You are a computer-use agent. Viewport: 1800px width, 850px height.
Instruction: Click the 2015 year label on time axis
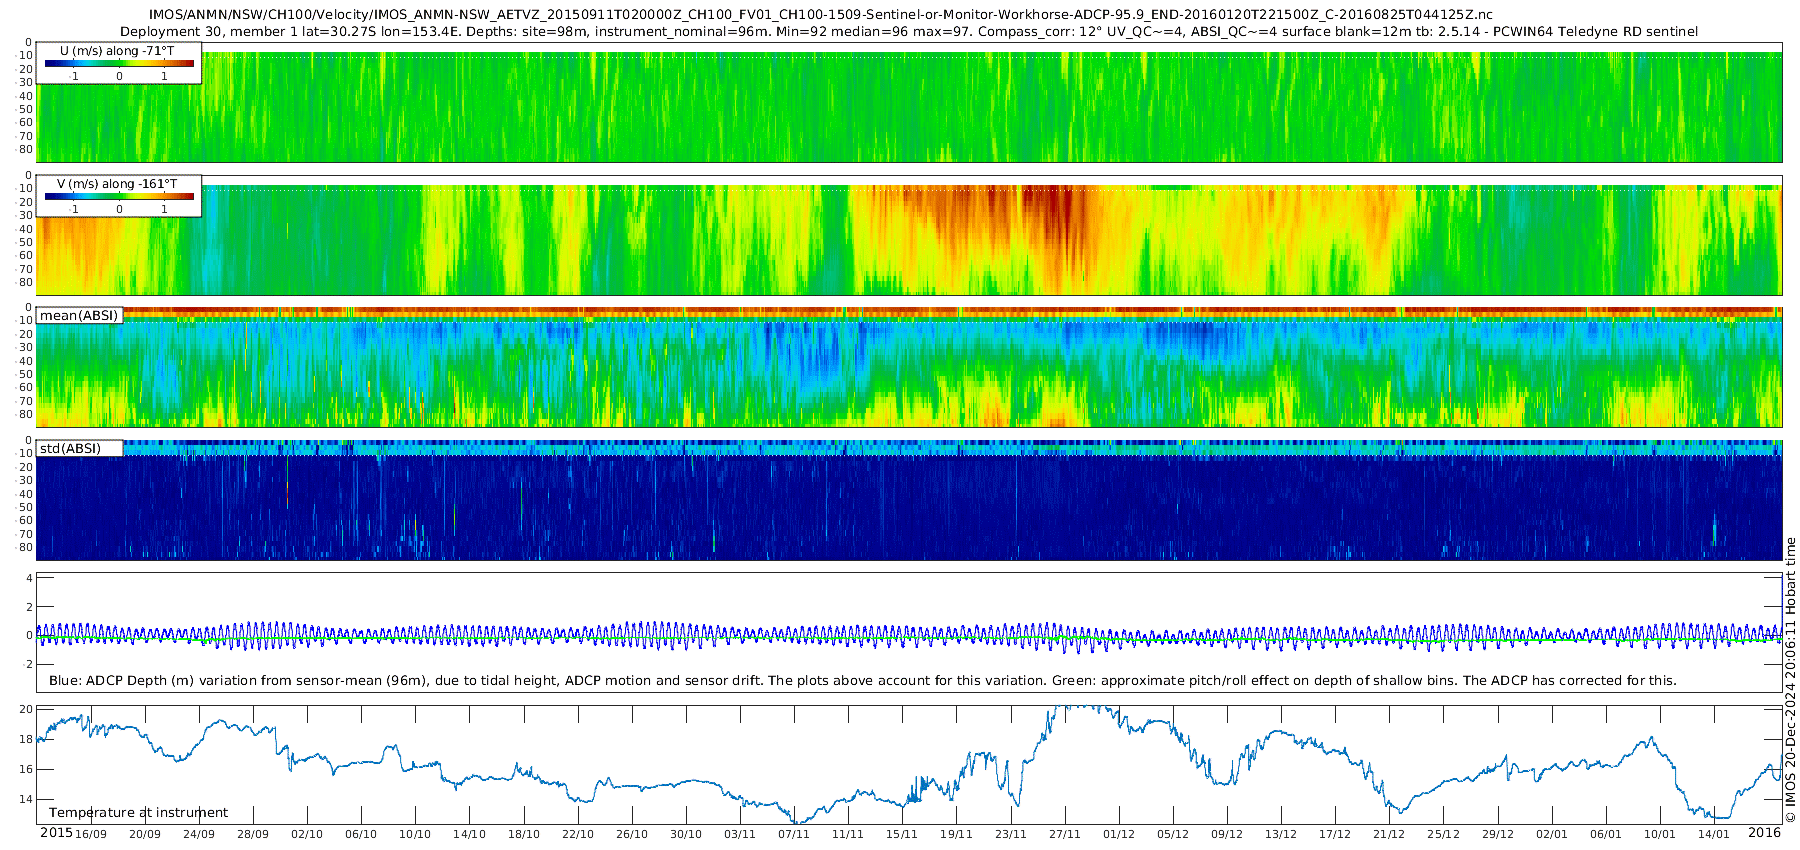(x=56, y=833)
